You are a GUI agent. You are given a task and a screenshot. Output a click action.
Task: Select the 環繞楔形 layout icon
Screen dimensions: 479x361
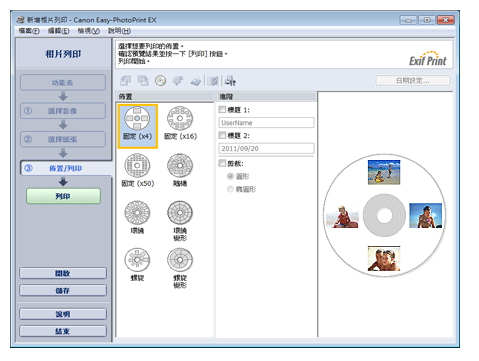coord(180,220)
